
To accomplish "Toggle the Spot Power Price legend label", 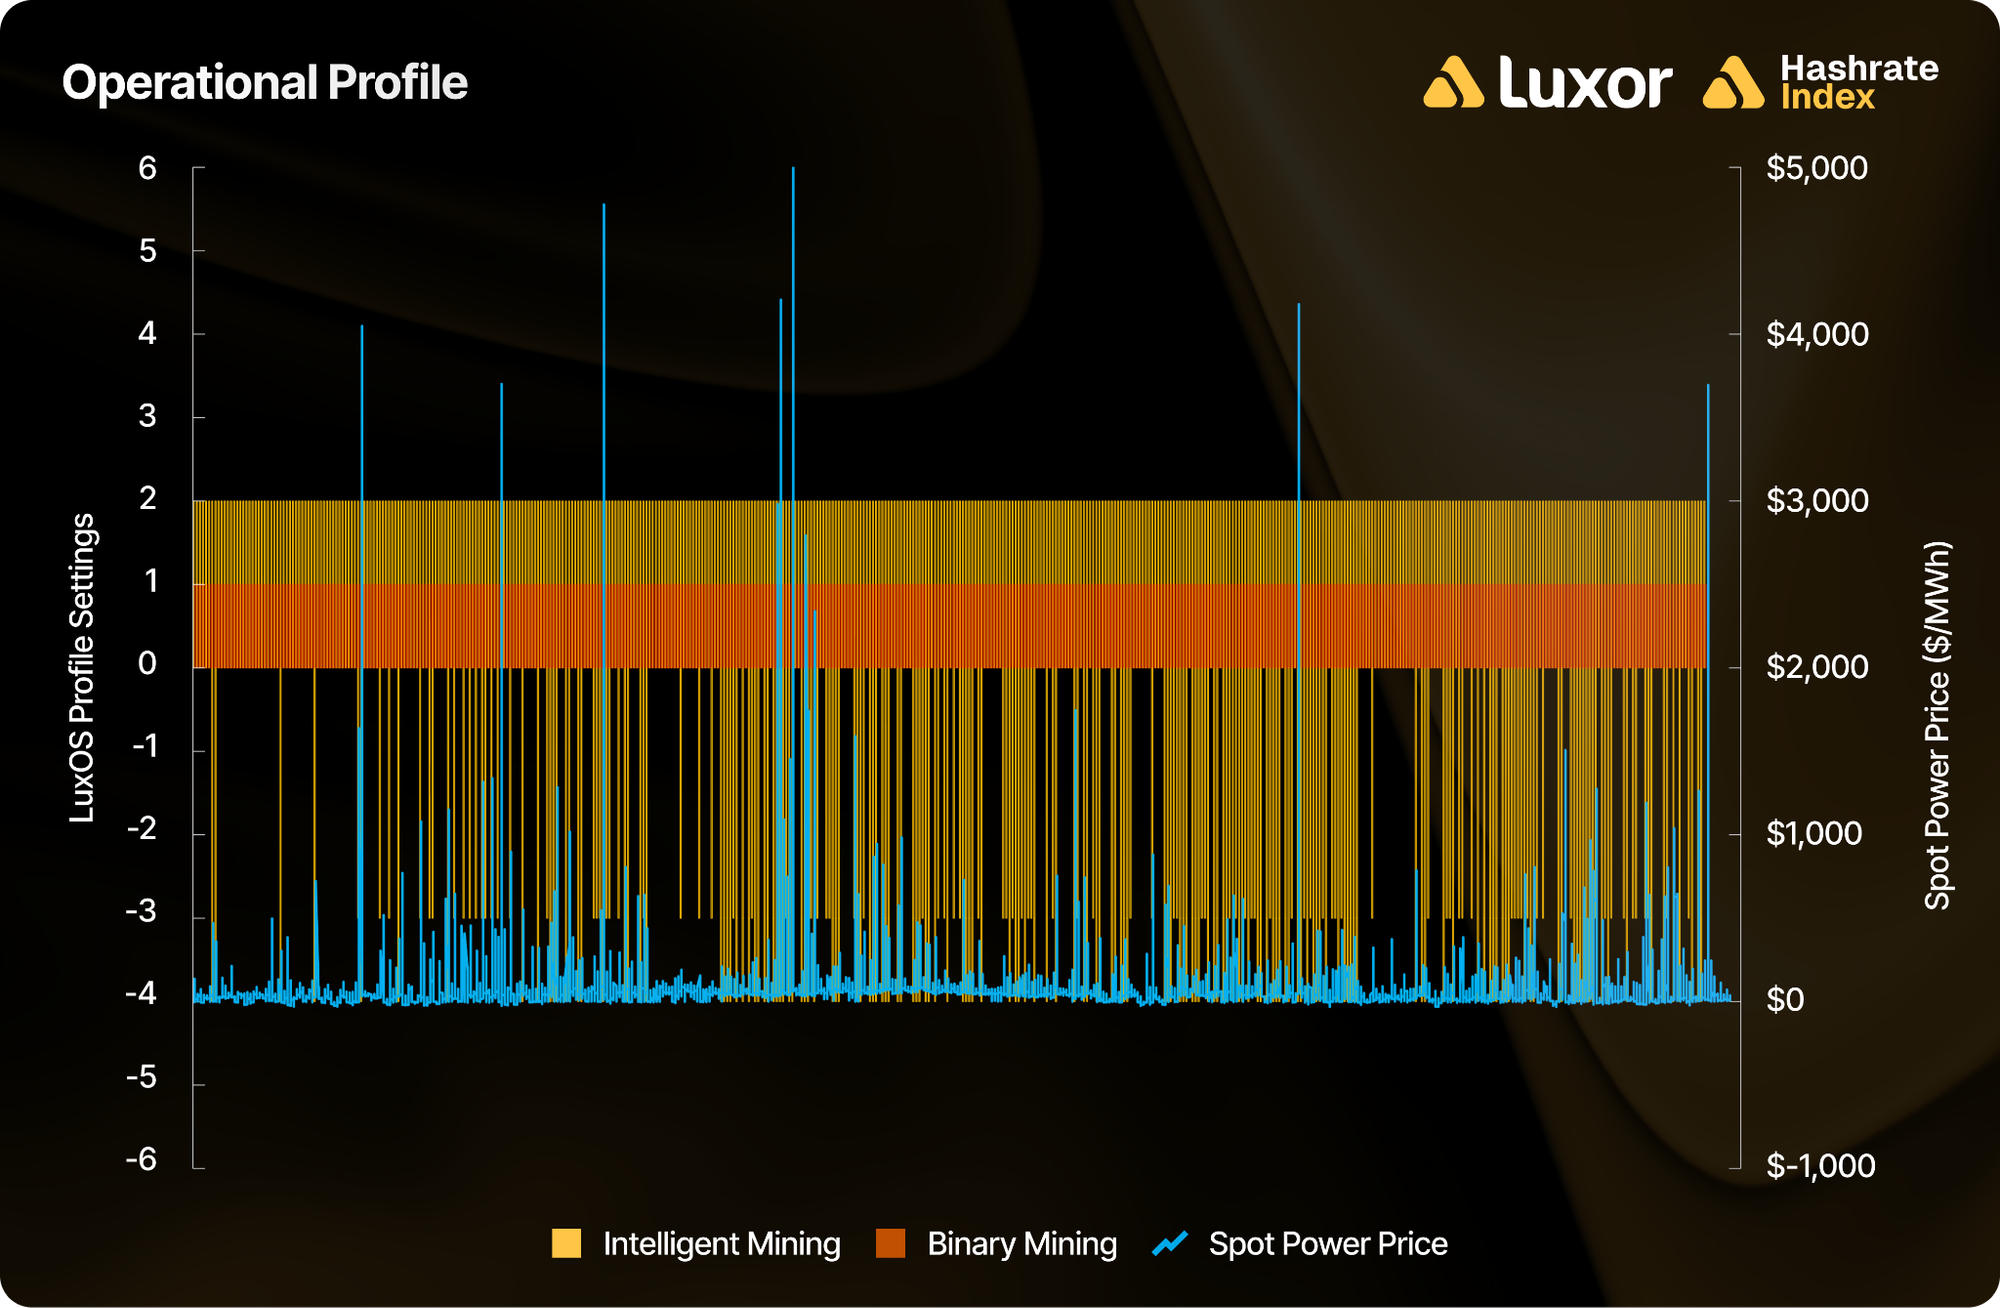I will [1327, 1243].
